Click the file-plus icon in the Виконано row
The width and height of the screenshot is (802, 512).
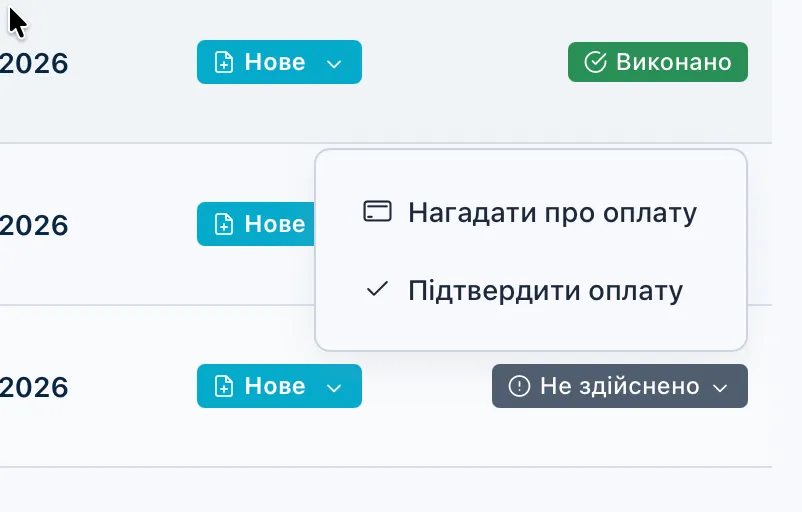tap(225, 63)
